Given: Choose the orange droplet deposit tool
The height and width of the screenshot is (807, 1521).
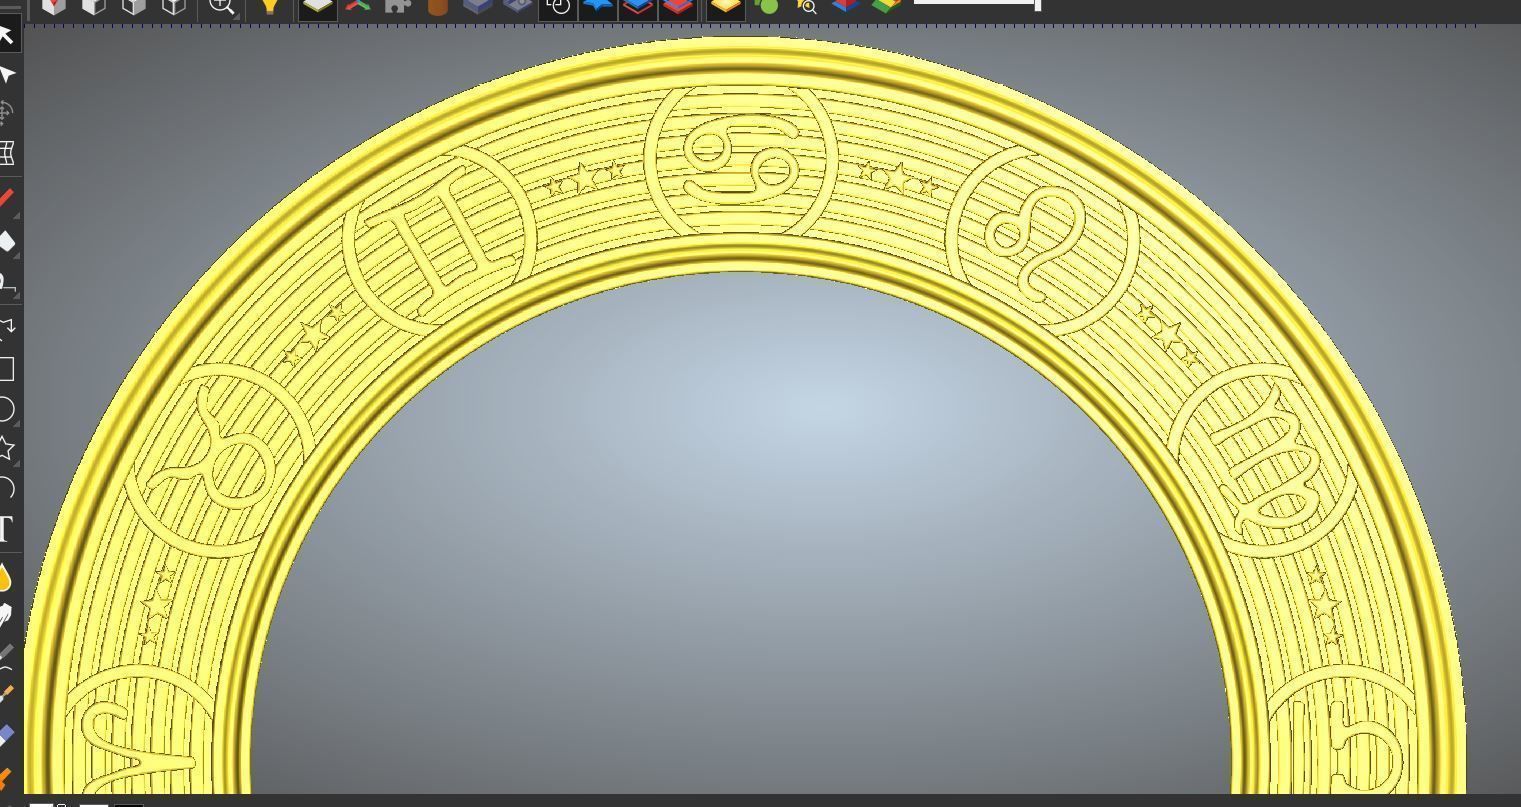Looking at the screenshot, I should 5,578.
